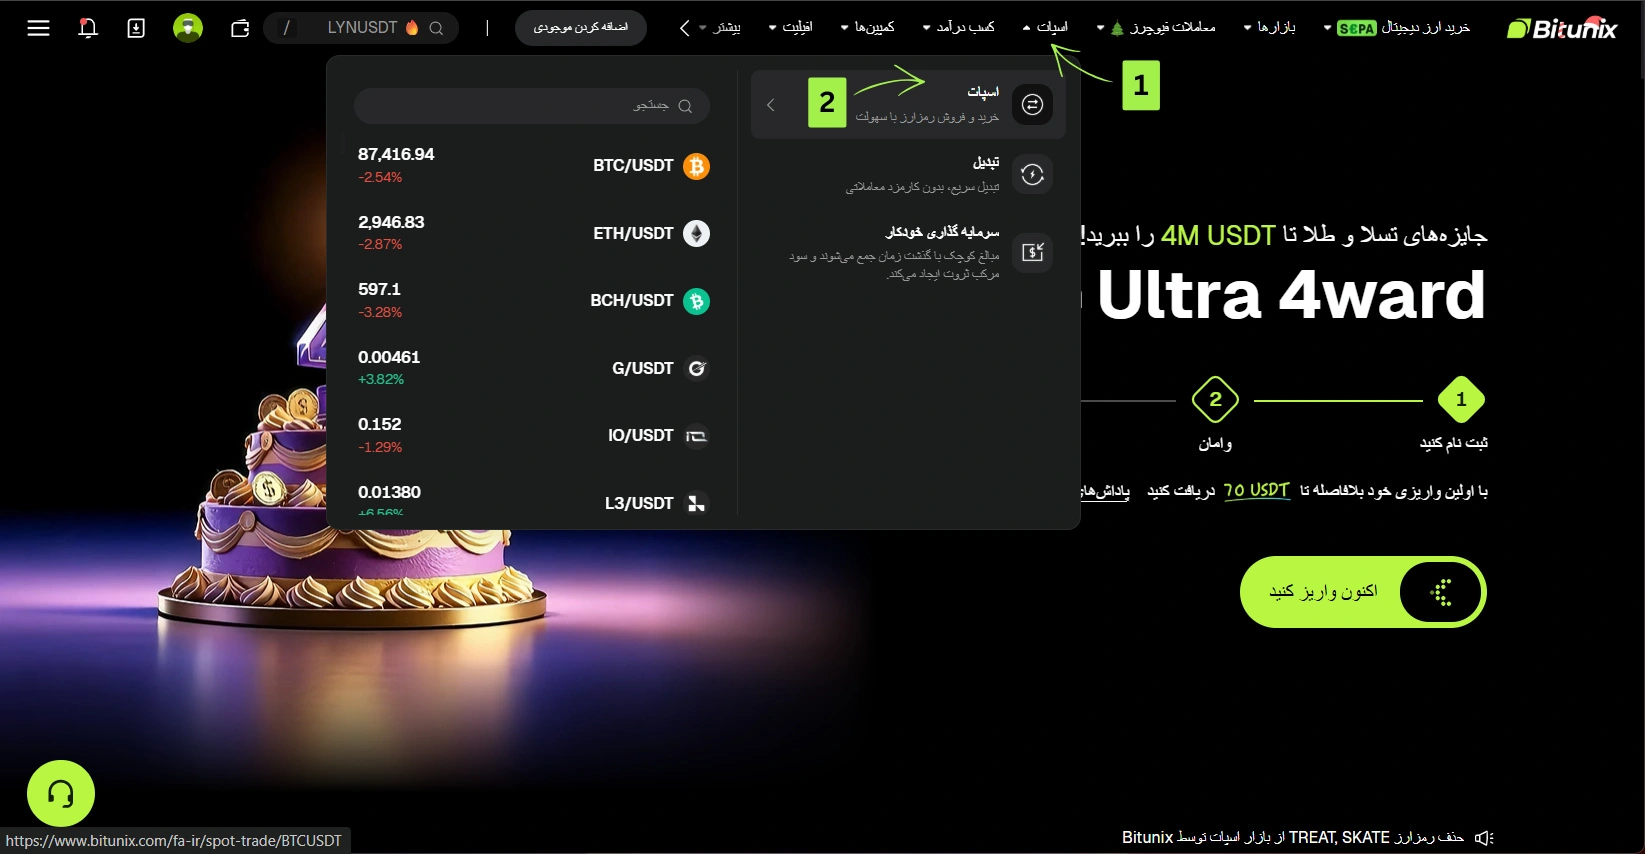The height and width of the screenshot is (854, 1645).
Task: Expand the معاملات فیوچرز dropdown
Action: point(1157,28)
